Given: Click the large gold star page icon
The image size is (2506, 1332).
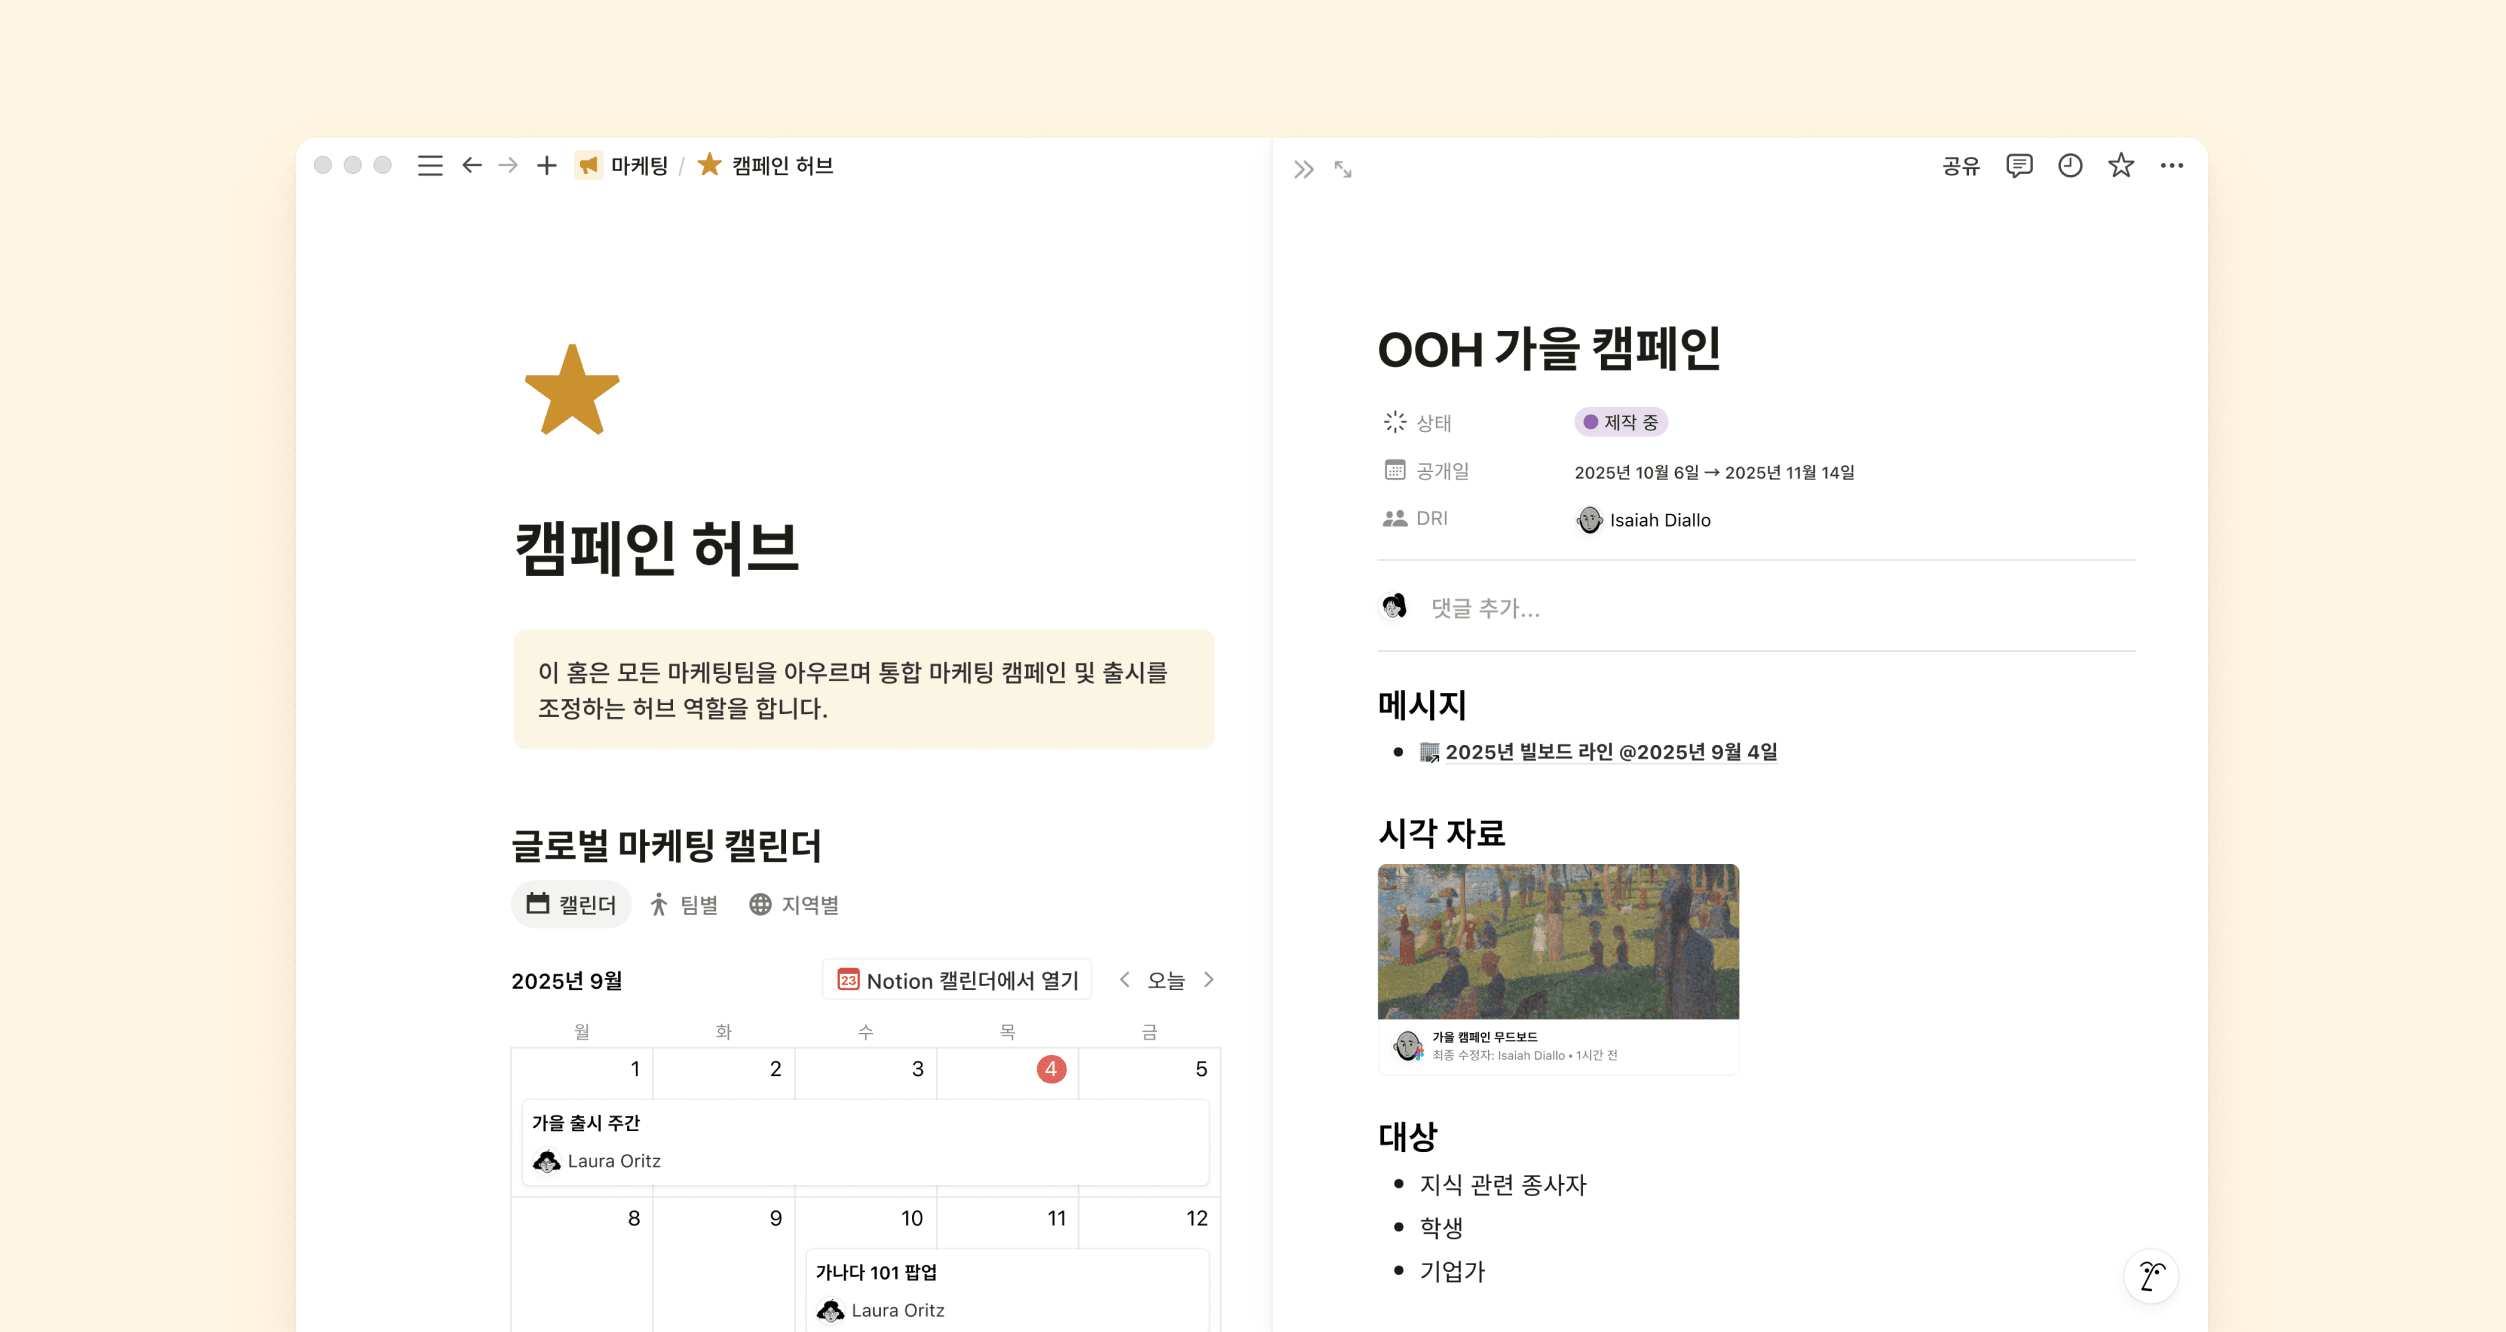Looking at the screenshot, I should (x=572, y=391).
